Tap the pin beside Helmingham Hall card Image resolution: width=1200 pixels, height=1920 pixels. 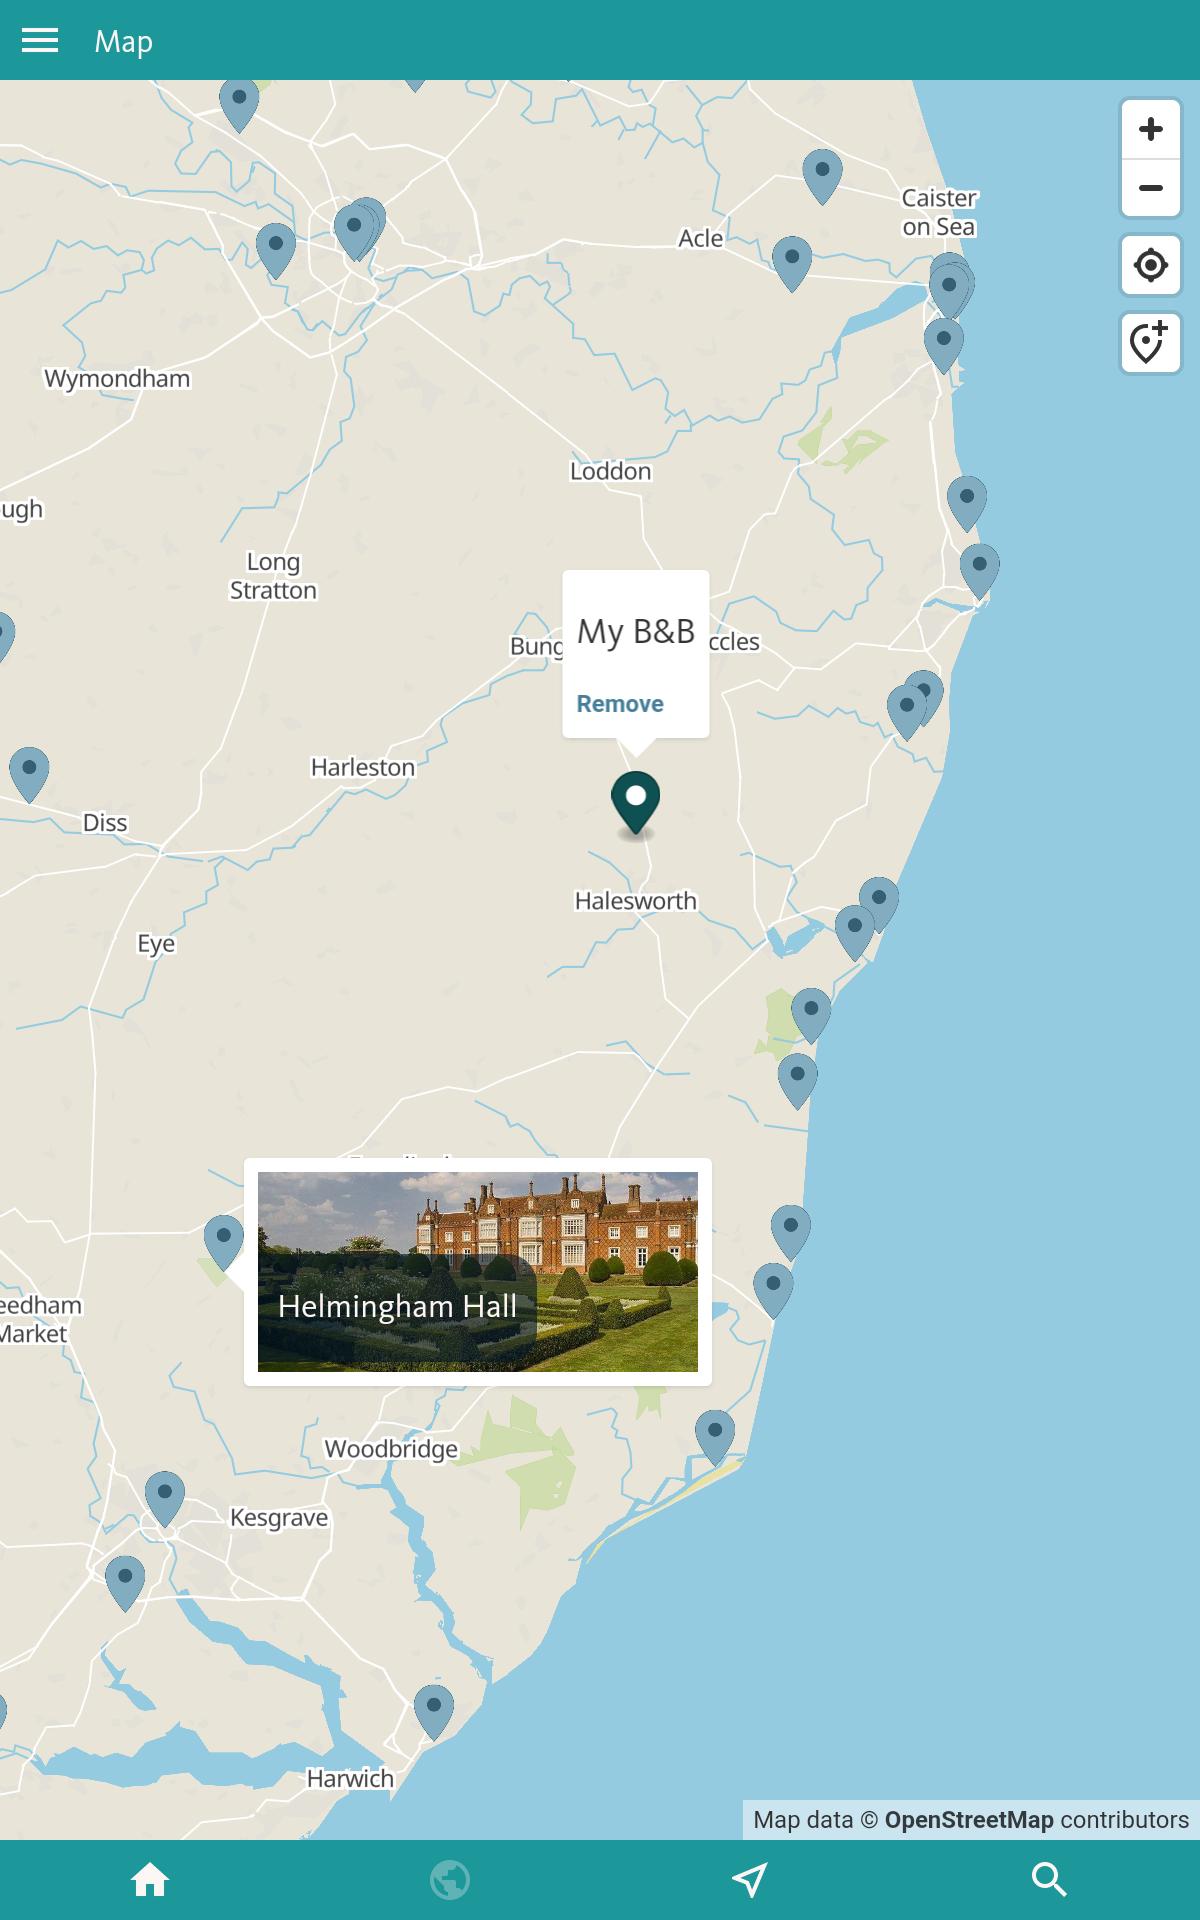[223, 1242]
